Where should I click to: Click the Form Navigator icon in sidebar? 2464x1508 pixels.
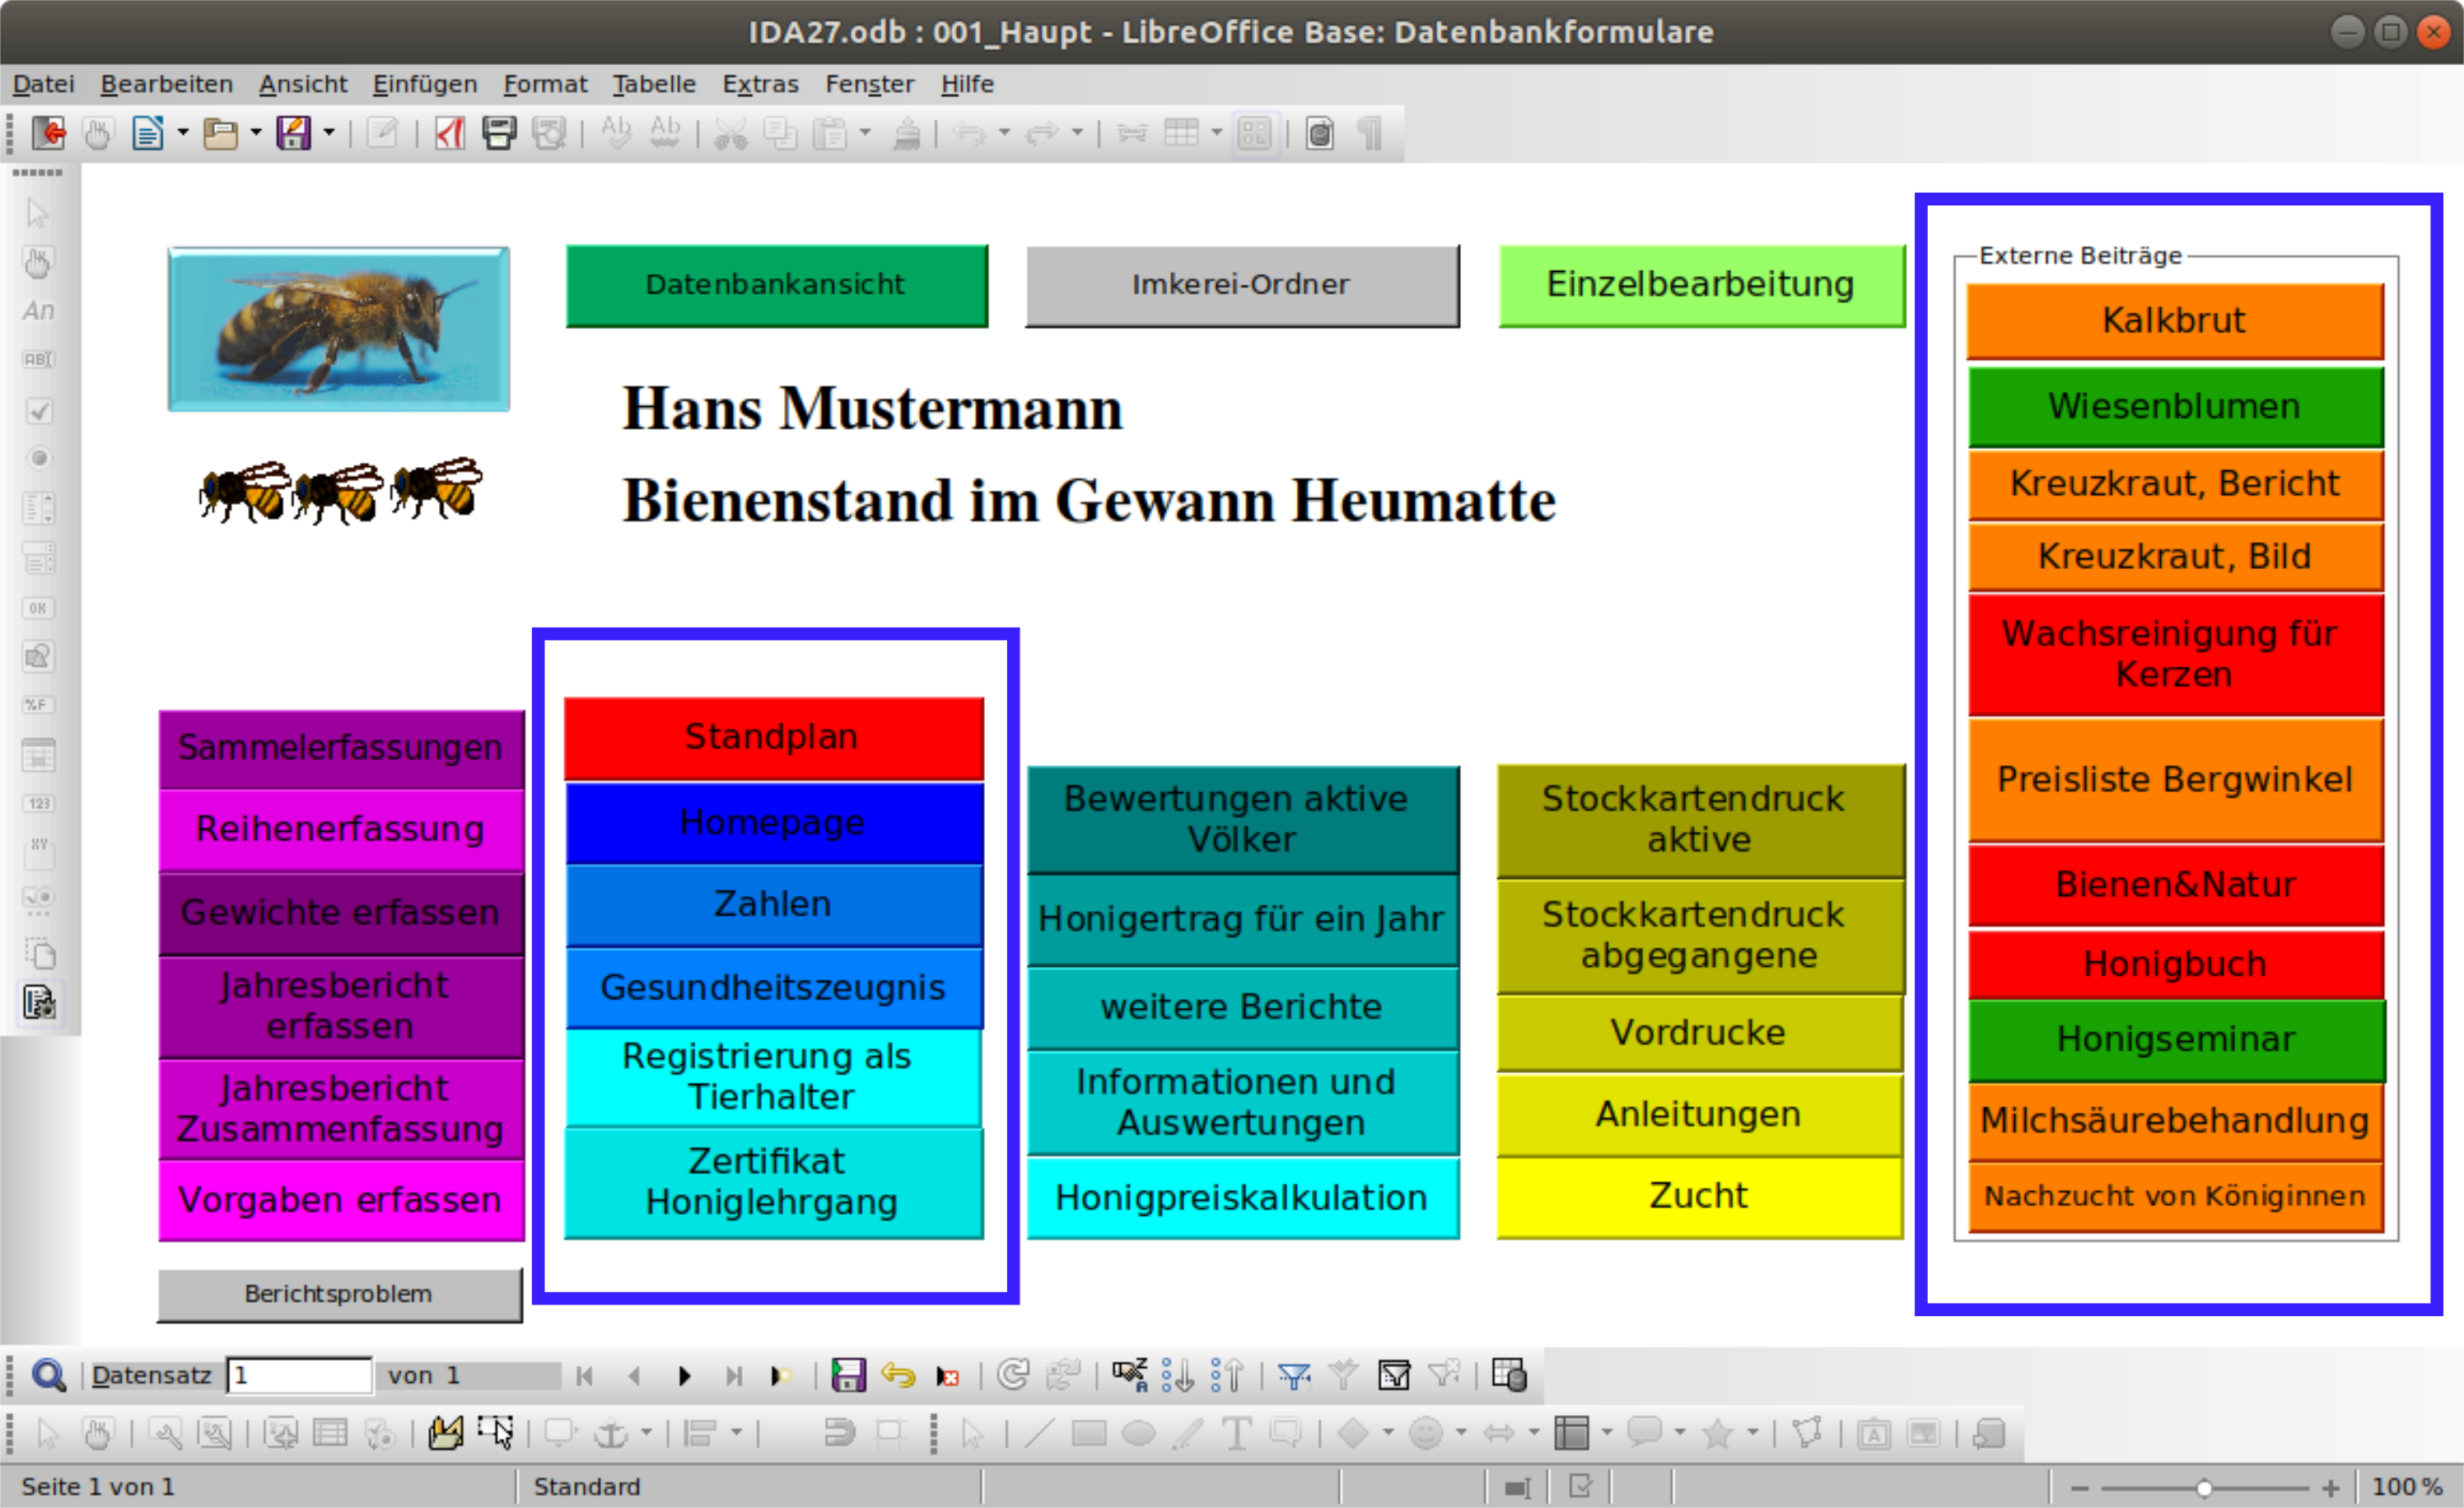40,1002
